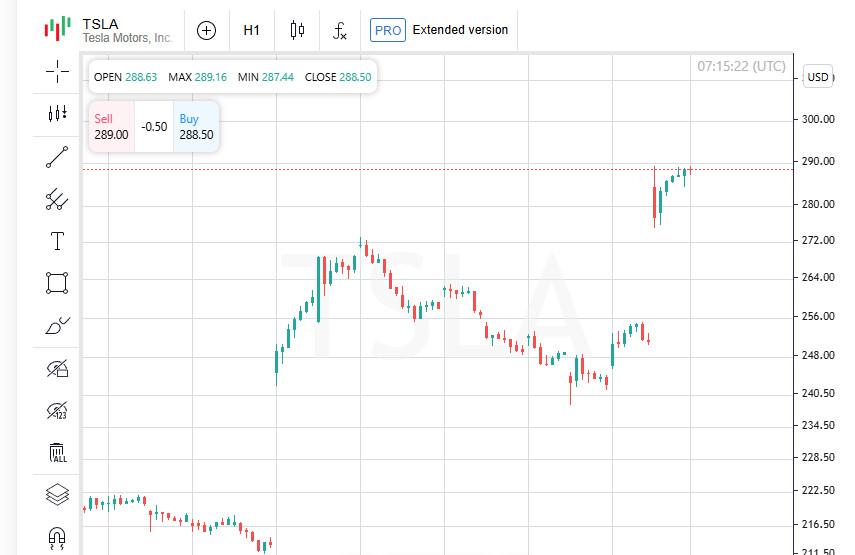855x555 pixels.
Task: Open the bars and chart style tool
Action: tap(57, 113)
